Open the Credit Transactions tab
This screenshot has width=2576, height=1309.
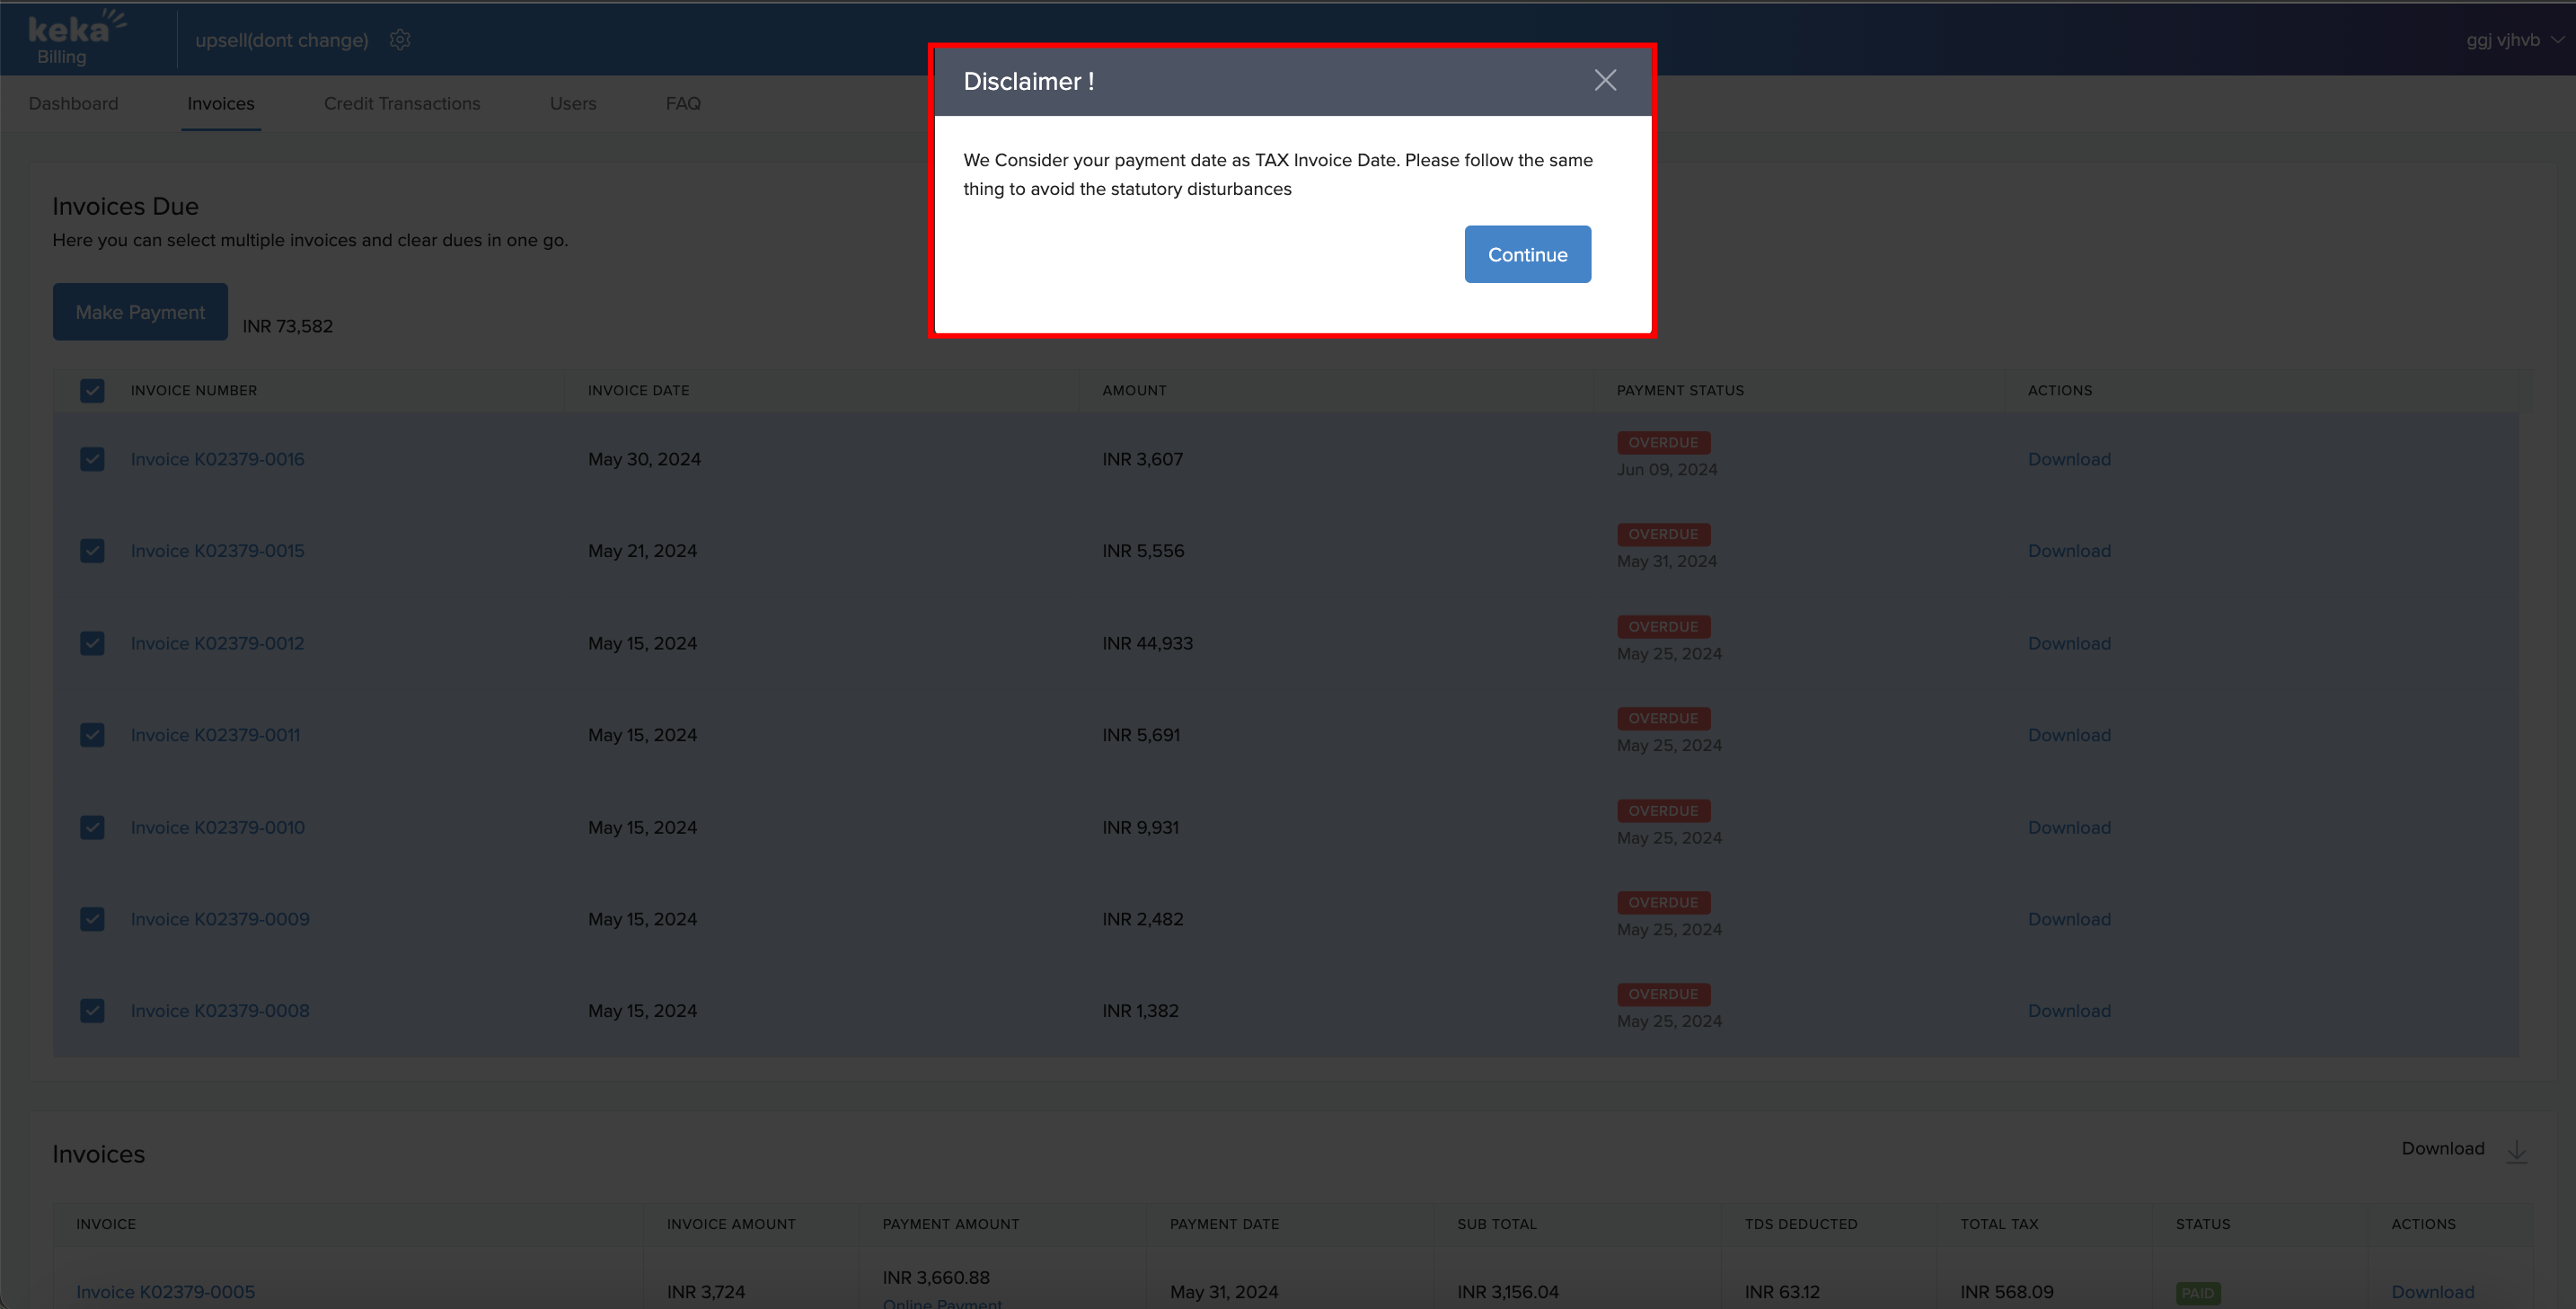point(402,104)
